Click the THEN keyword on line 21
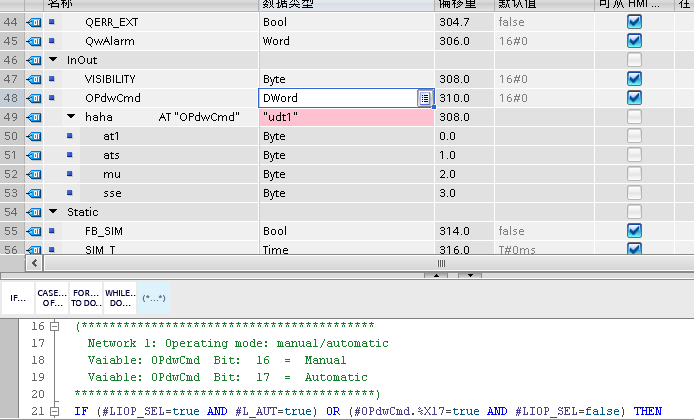The width and height of the screenshot is (694, 420). 648,412
